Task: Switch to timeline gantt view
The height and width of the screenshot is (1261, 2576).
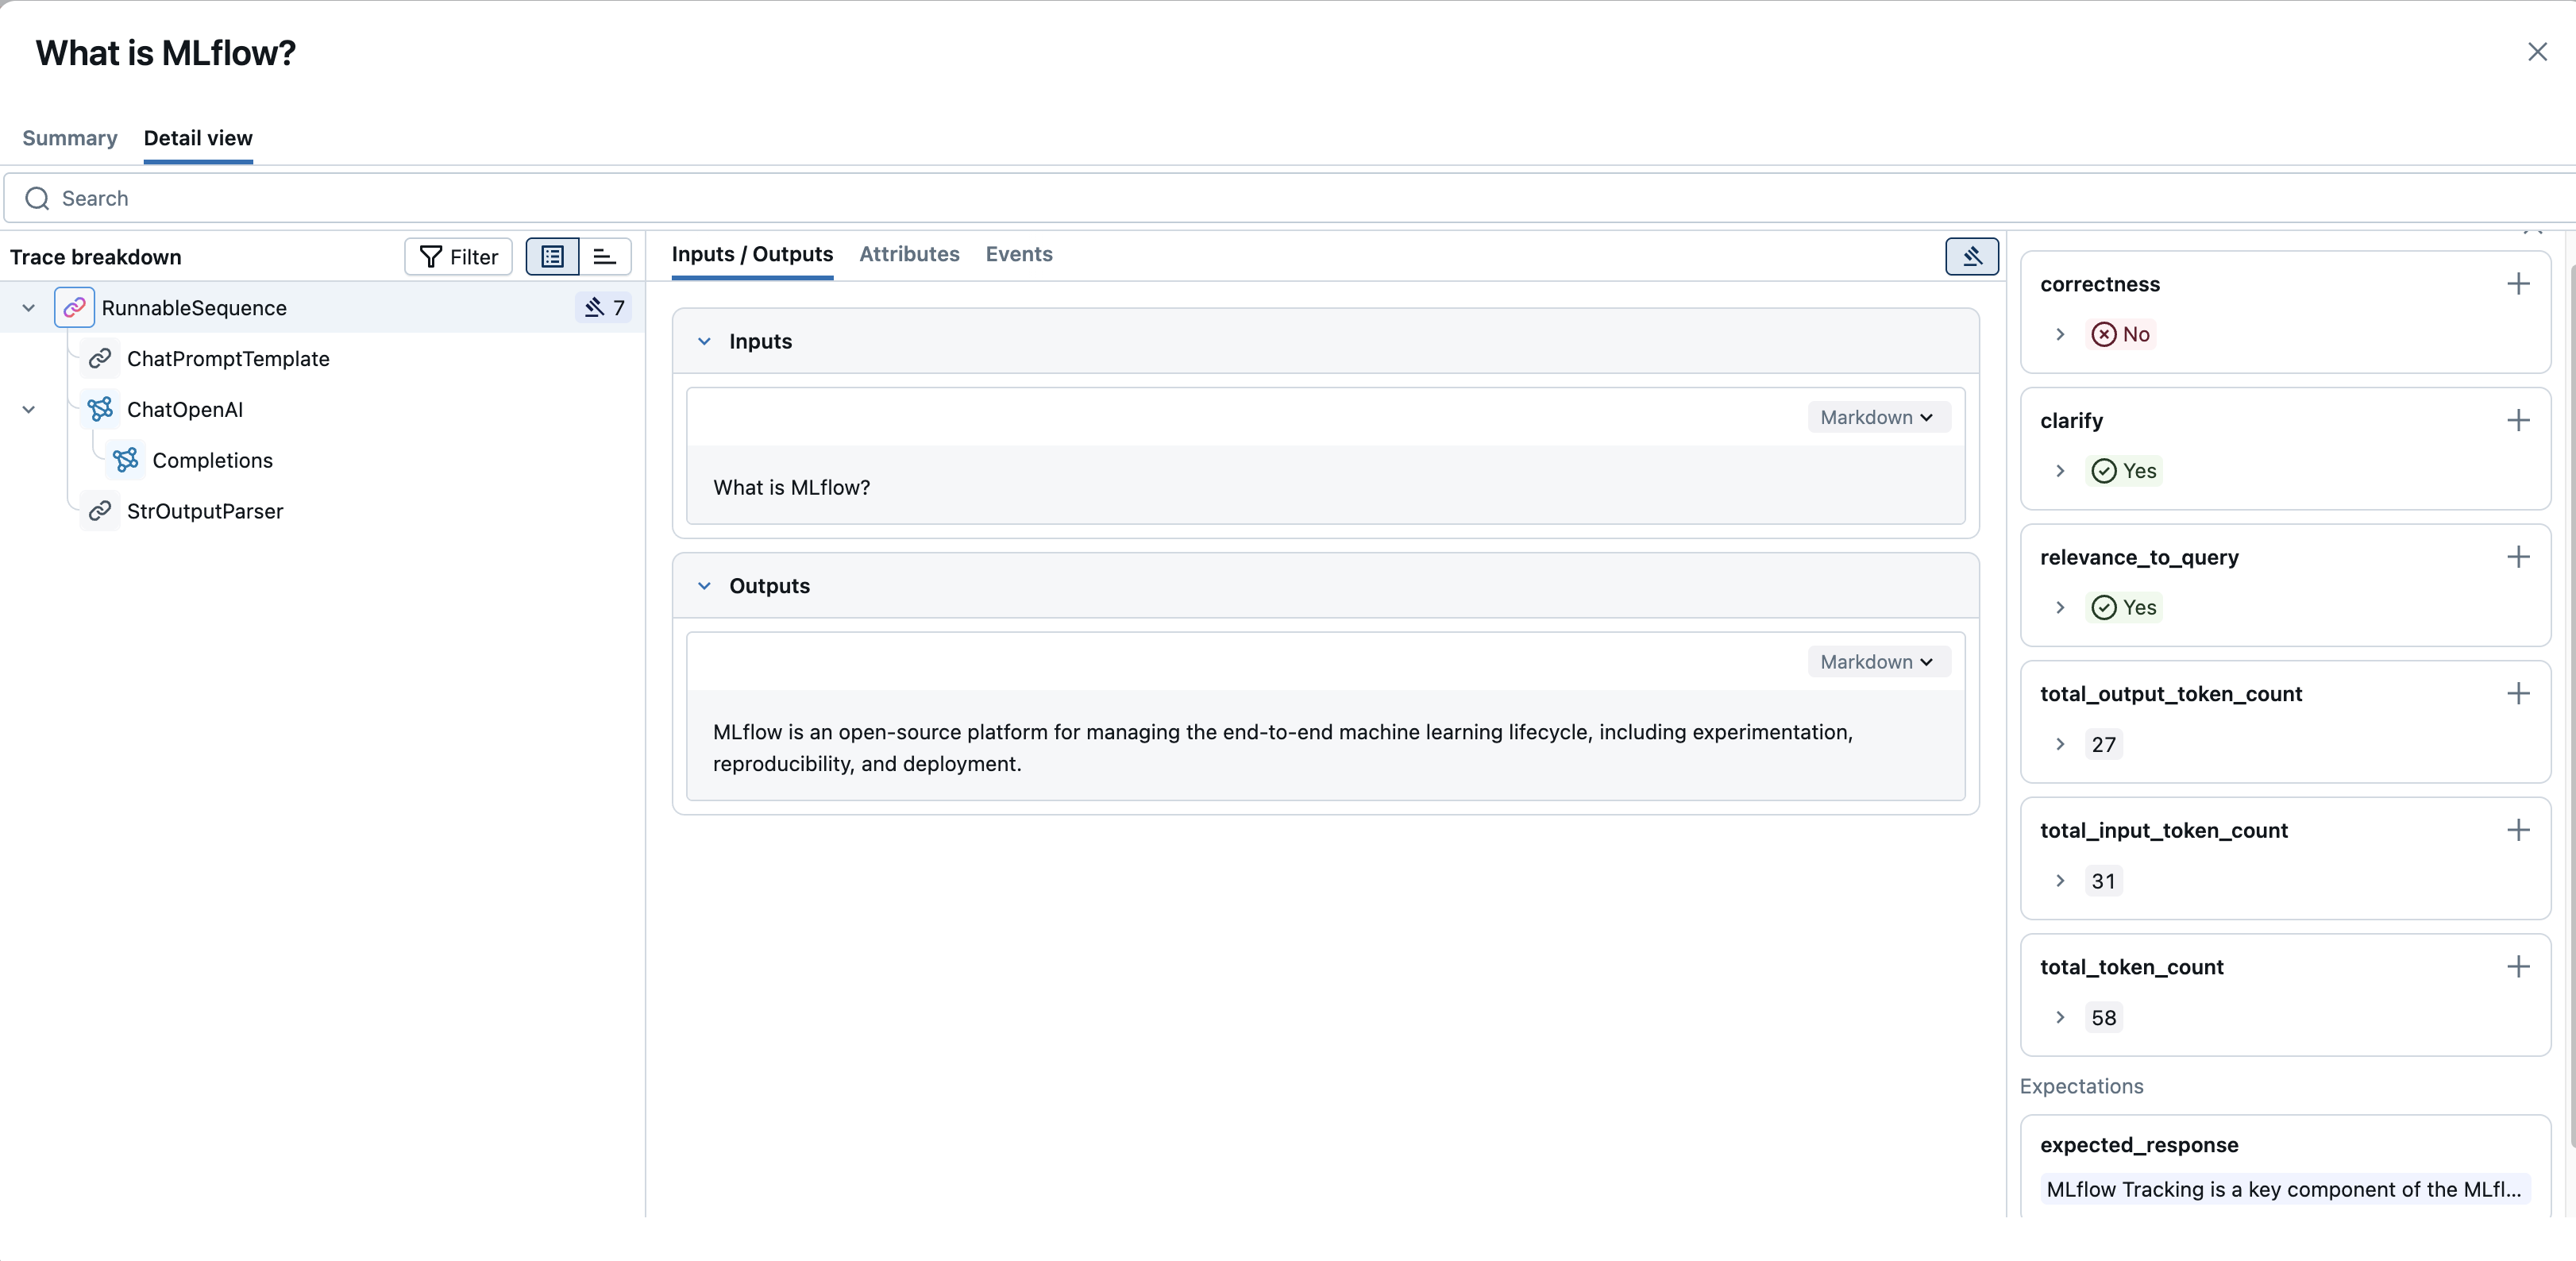Action: (x=604, y=257)
